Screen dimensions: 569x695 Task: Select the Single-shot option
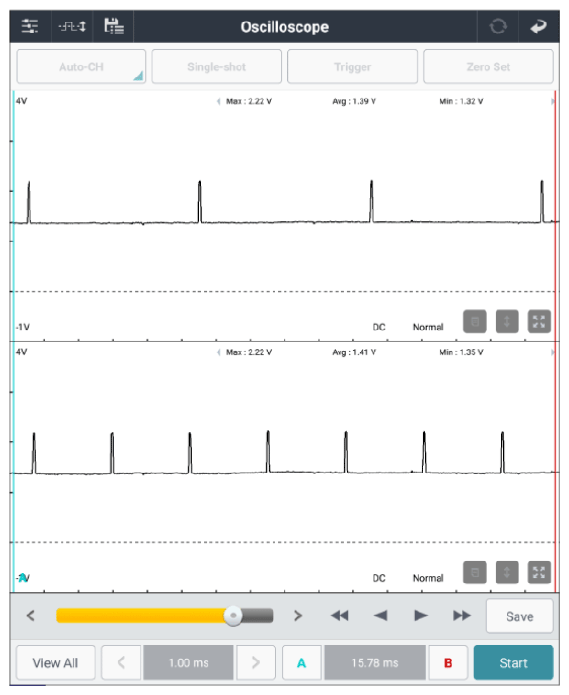pos(217,66)
